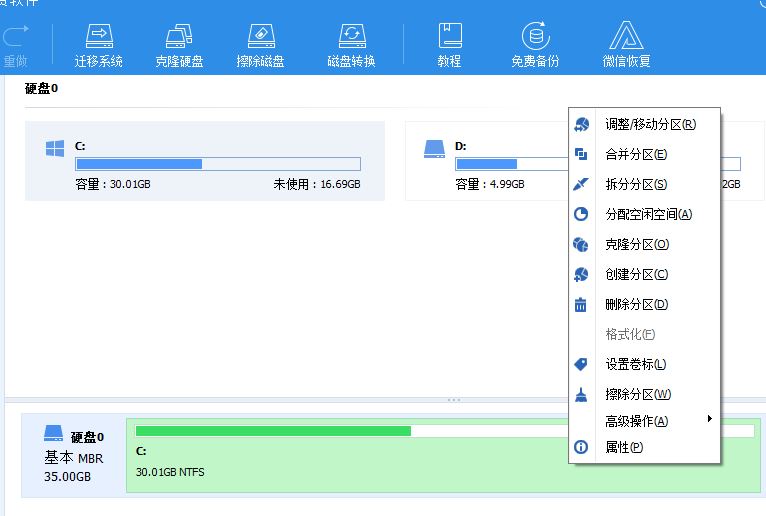
Task: Choose 调整/移动分区(R) from context menu
Action: (644, 125)
